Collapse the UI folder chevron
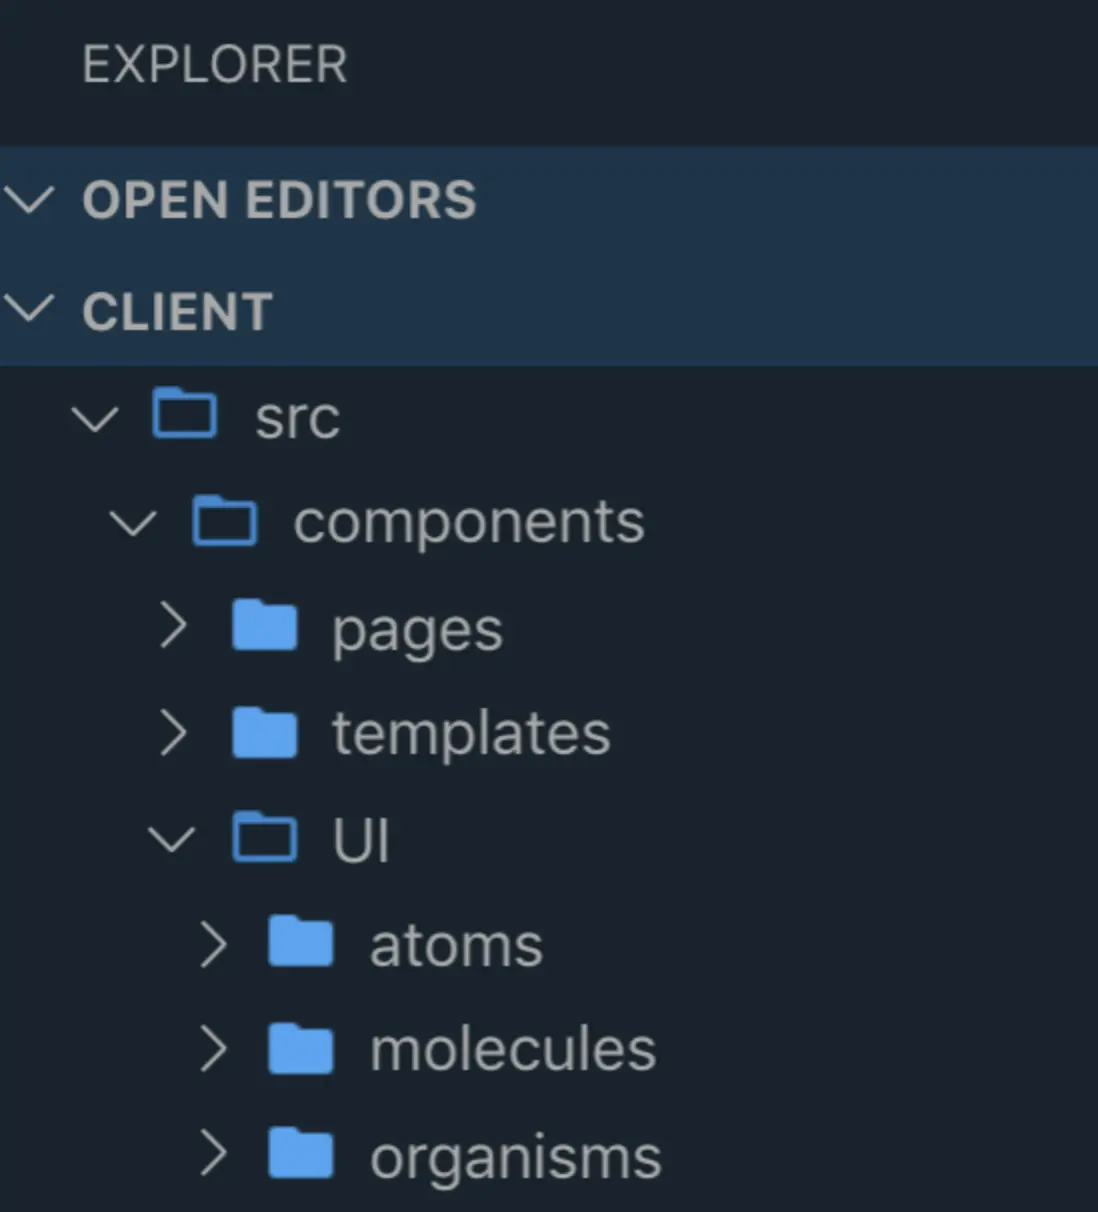1098x1212 pixels. coord(172,839)
